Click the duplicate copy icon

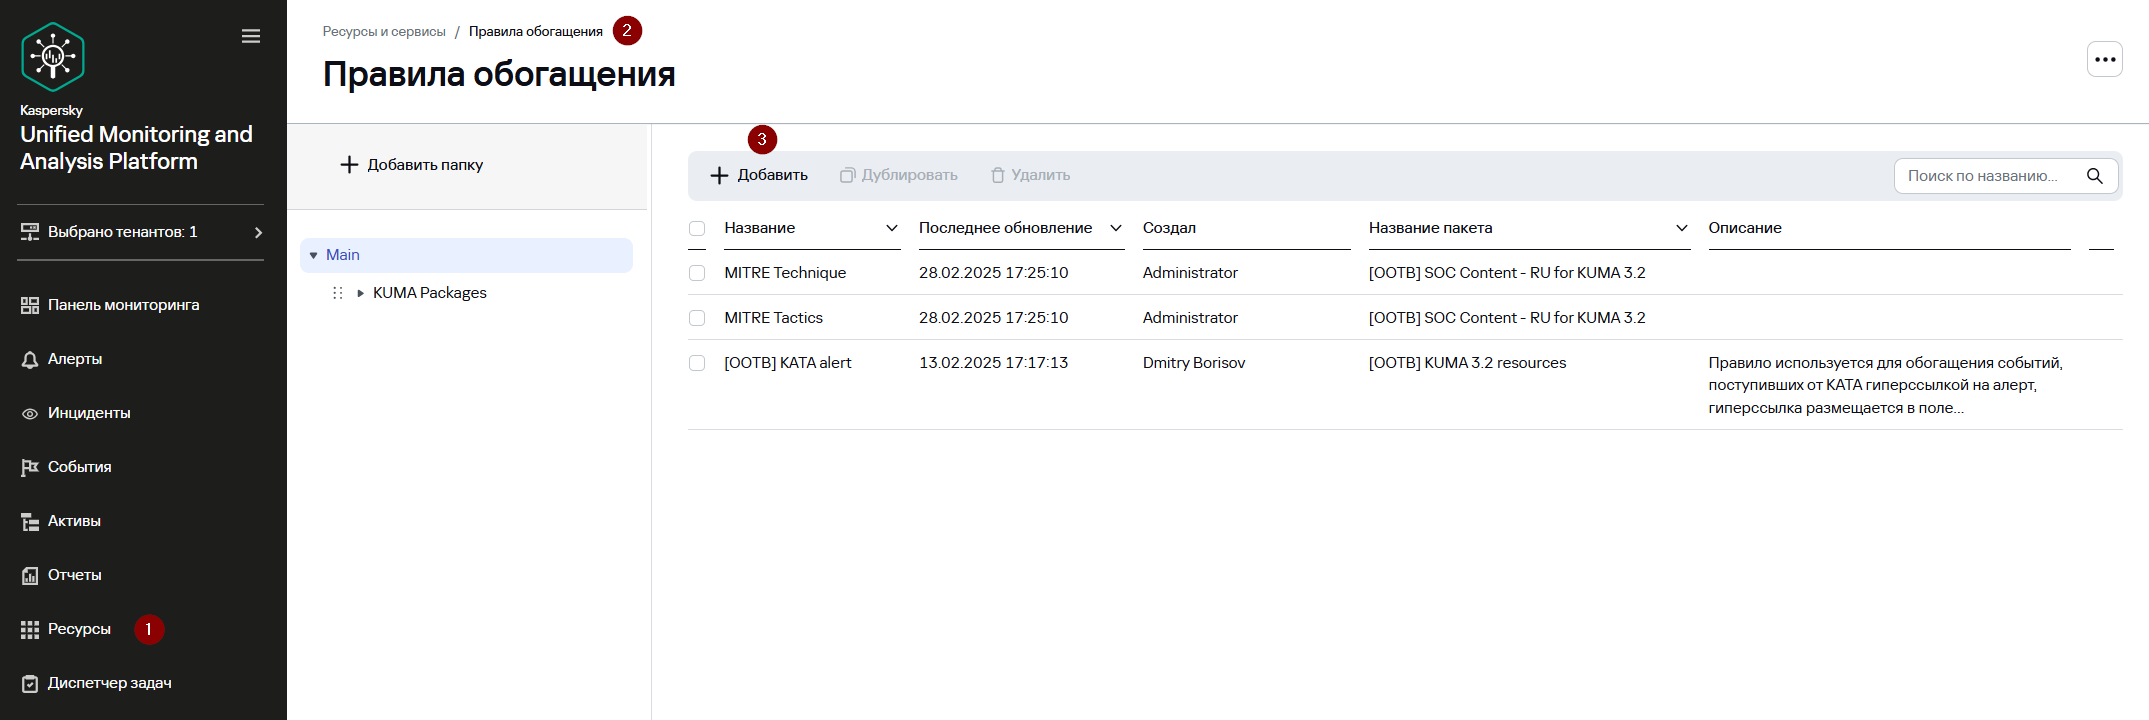[x=847, y=175]
